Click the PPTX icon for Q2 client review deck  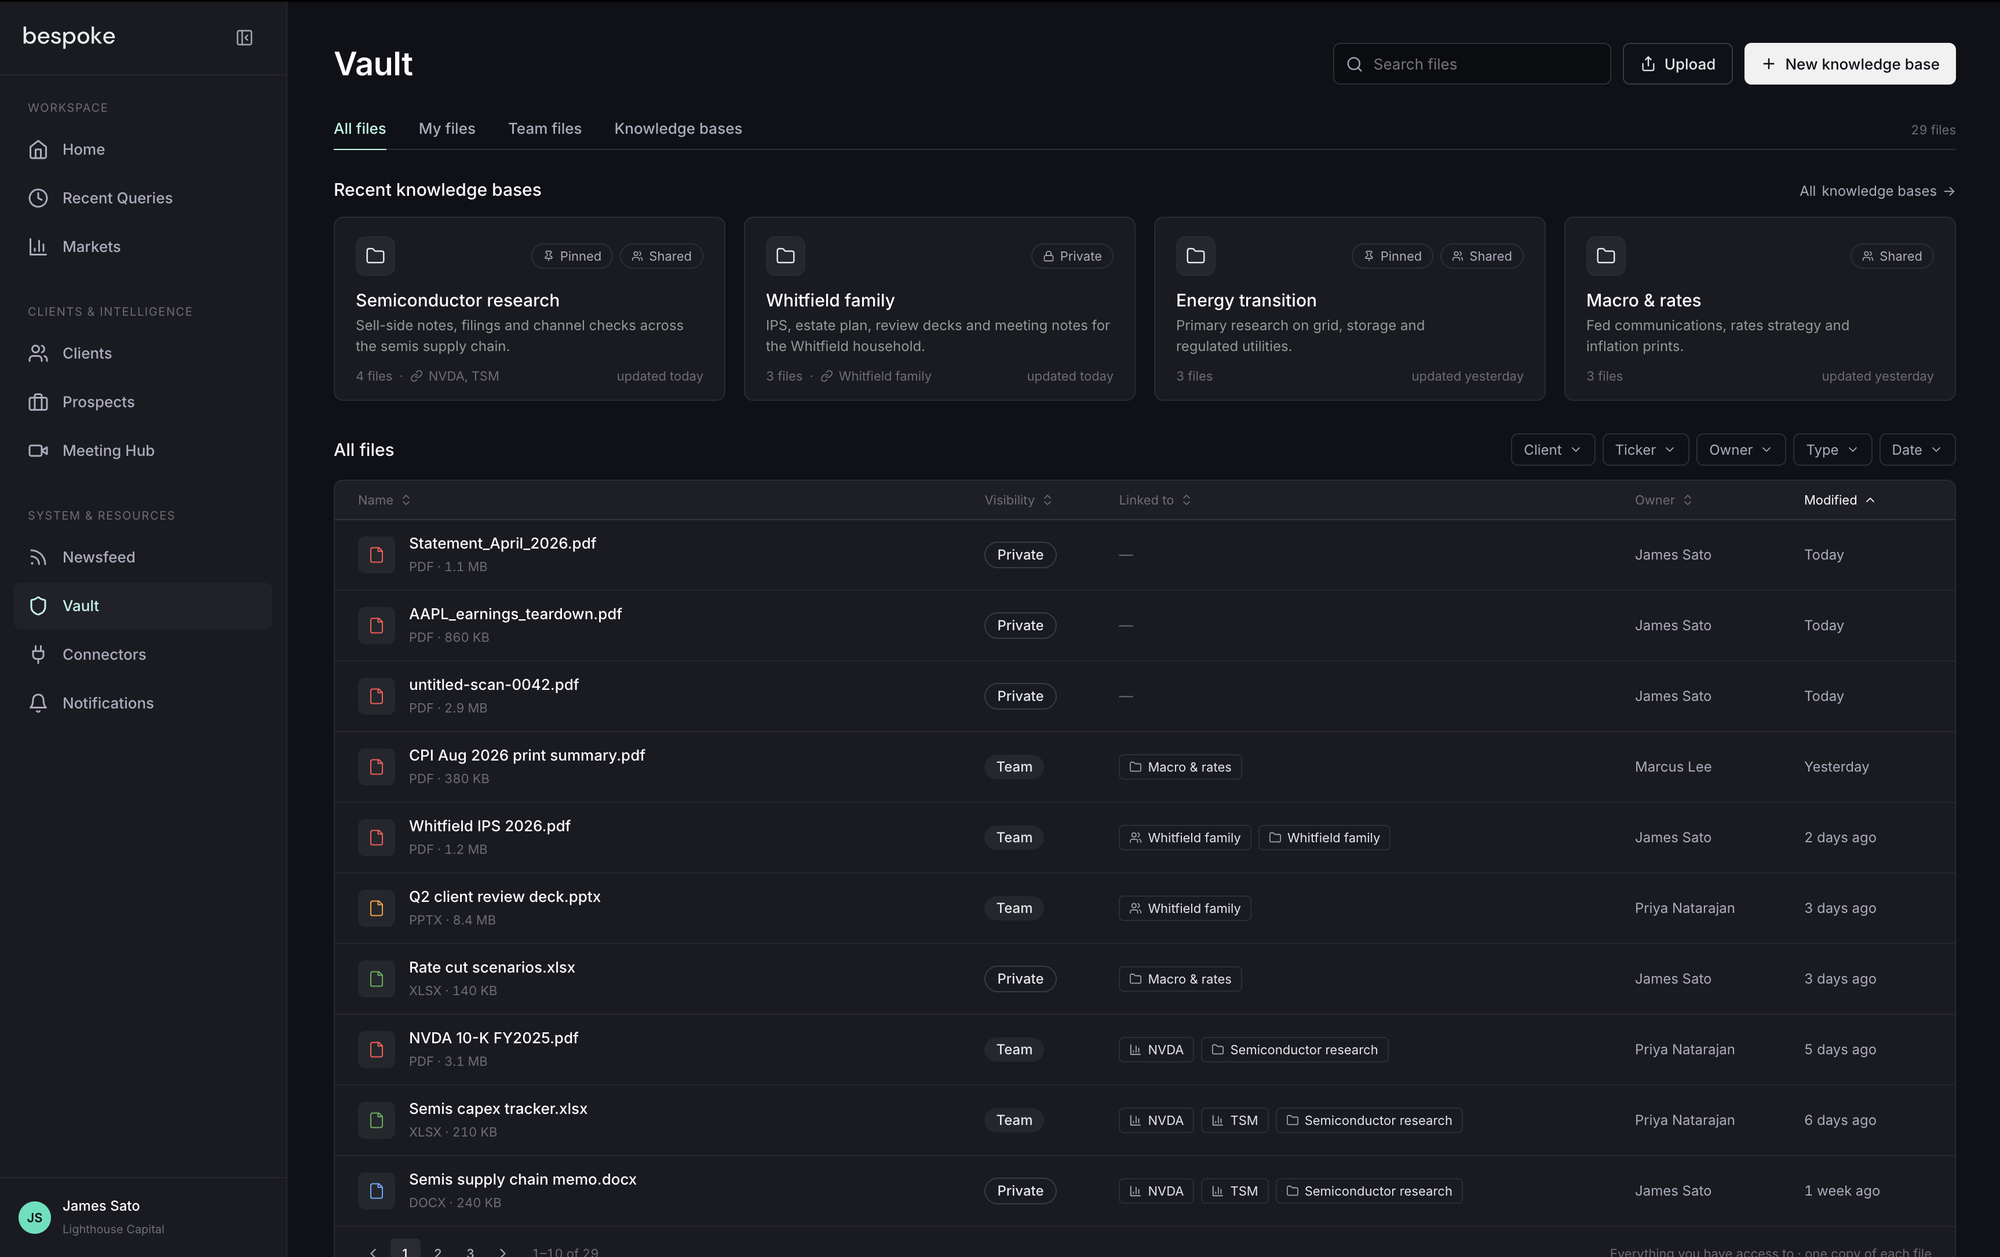(x=376, y=908)
